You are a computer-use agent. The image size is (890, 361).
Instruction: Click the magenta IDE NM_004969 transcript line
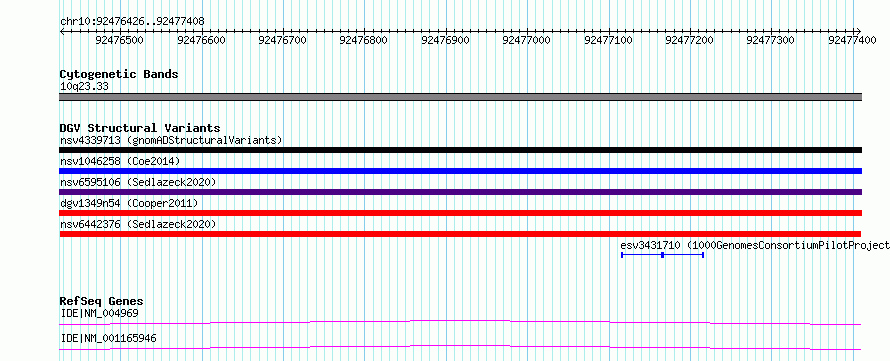460,322
